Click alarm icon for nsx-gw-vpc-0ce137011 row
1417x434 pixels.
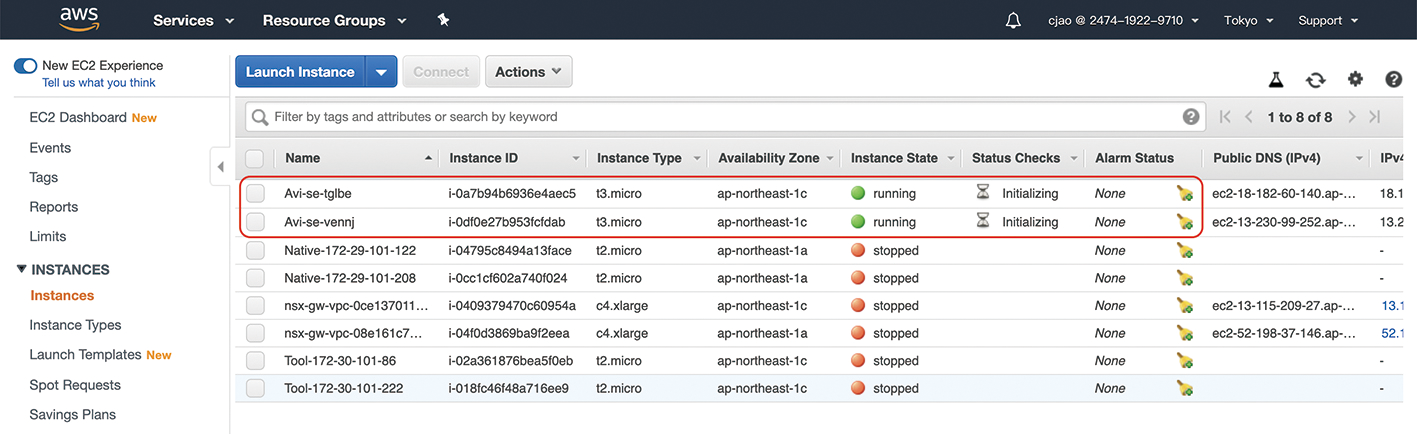(x=1185, y=306)
